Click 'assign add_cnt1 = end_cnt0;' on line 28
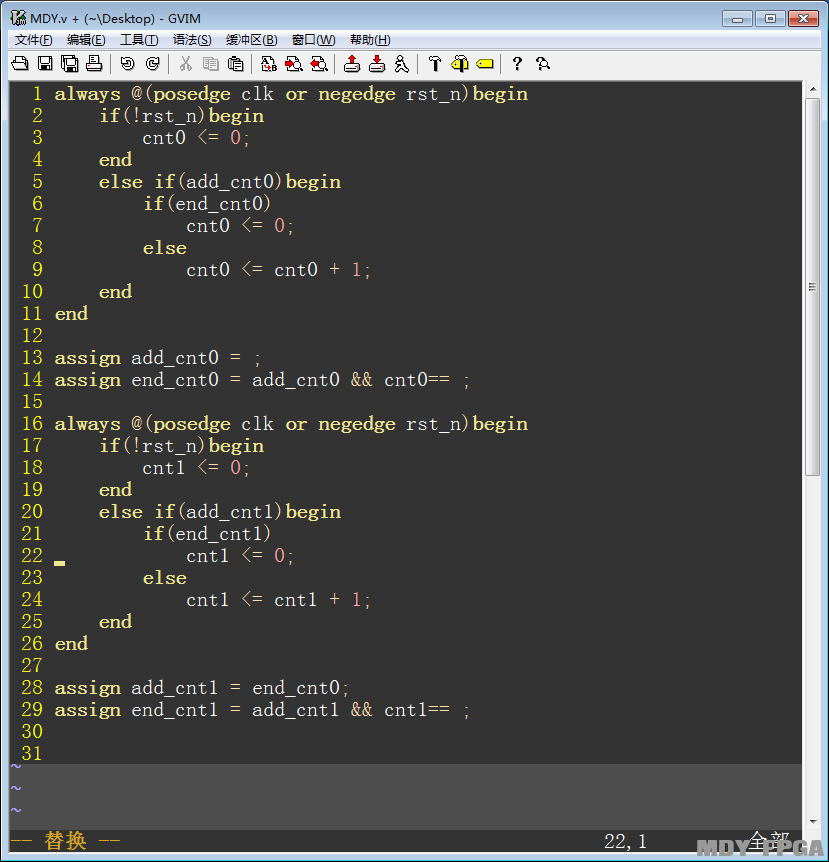Image resolution: width=829 pixels, height=862 pixels. pyautogui.click(x=202, y=688)
